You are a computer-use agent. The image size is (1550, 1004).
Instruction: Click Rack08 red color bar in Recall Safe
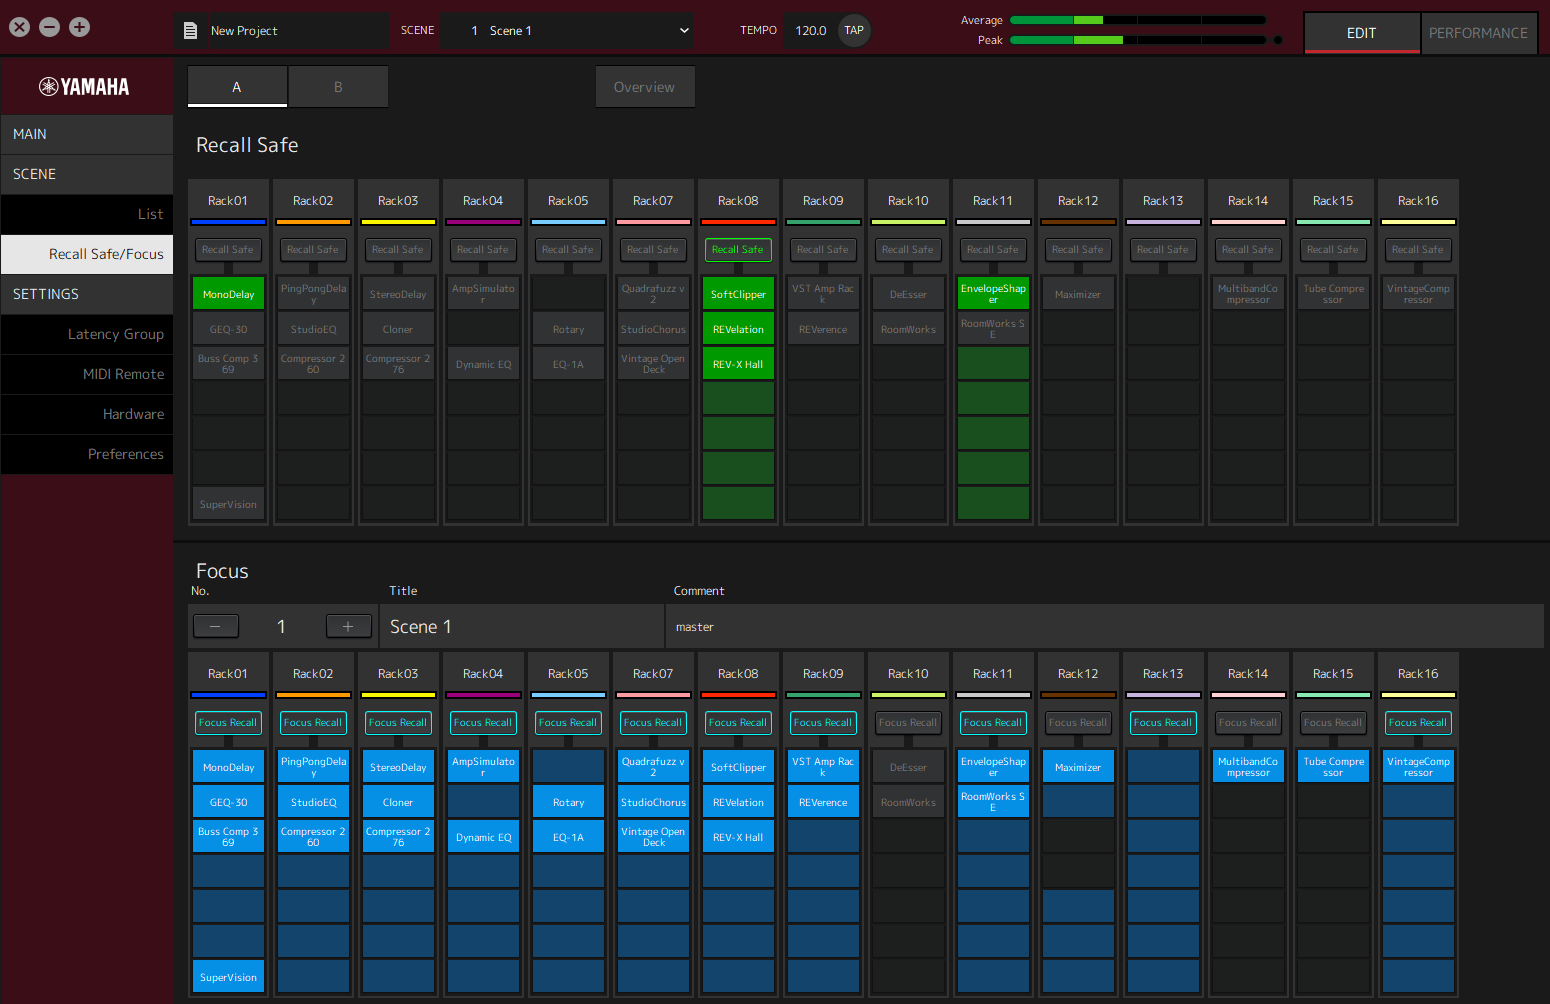coord(738,222)
